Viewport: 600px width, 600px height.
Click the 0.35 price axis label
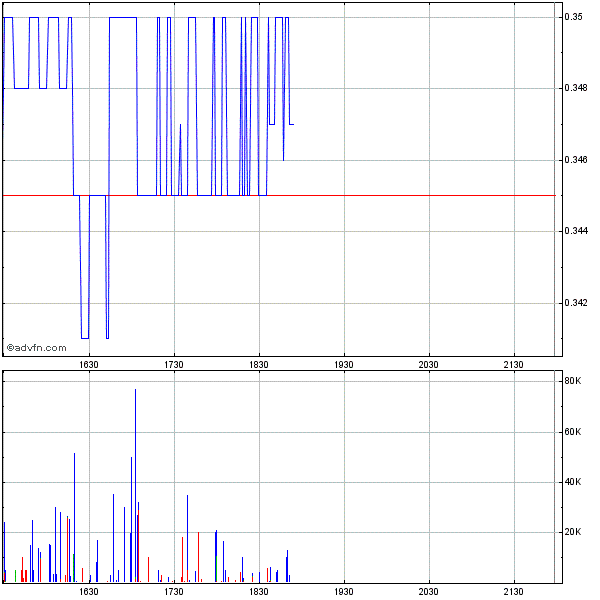coord(573,17)
